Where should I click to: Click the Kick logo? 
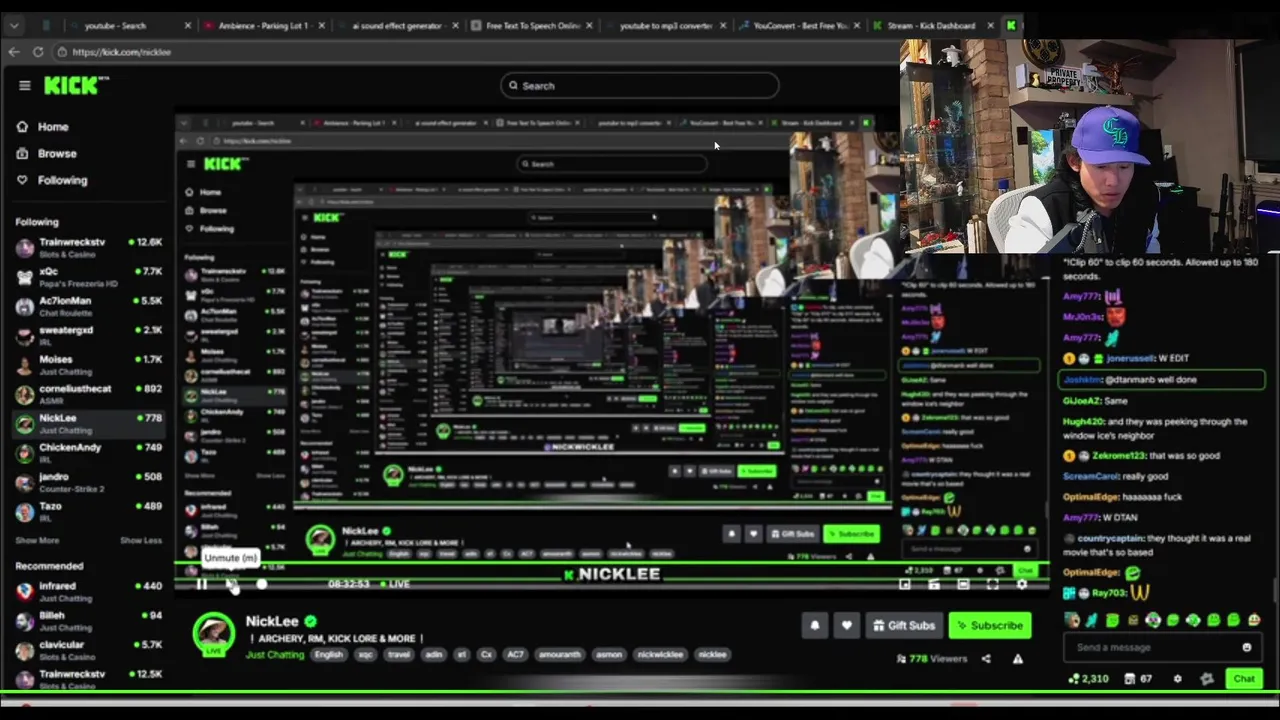[75, 85]
